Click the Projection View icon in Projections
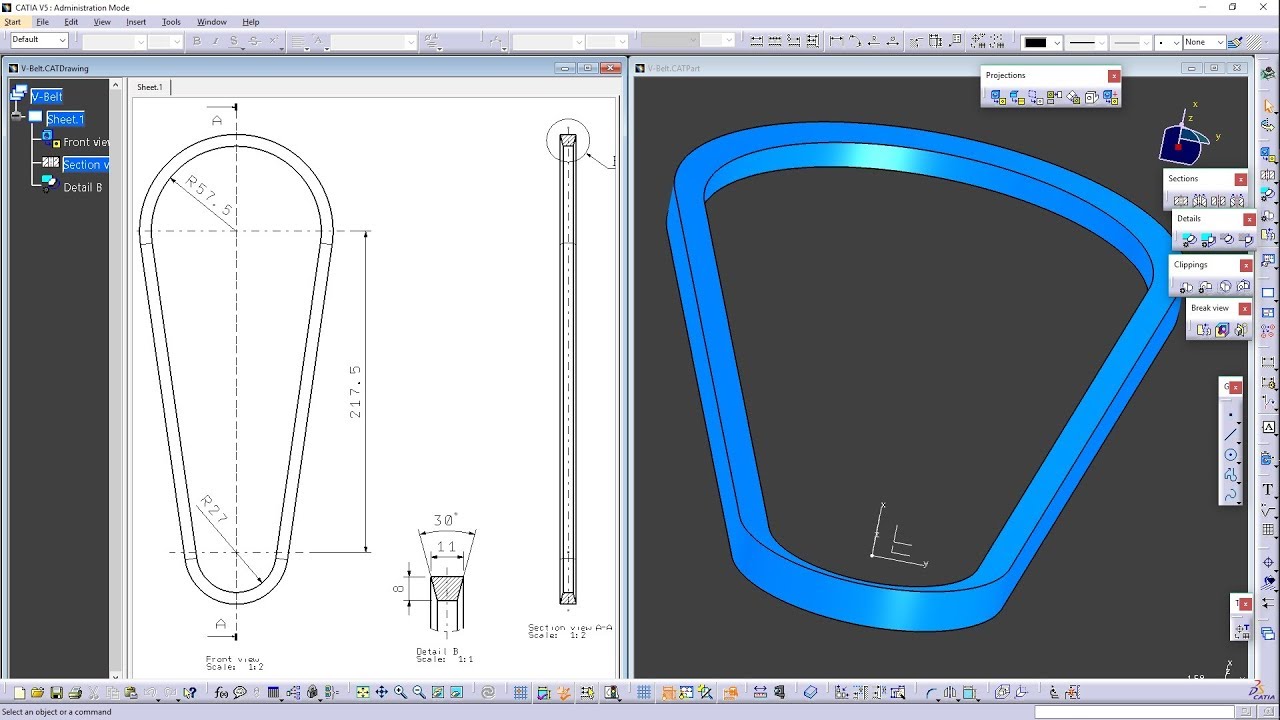Image resolution: width=1280 pixels, height=720 pixels. coord(1054,97)
